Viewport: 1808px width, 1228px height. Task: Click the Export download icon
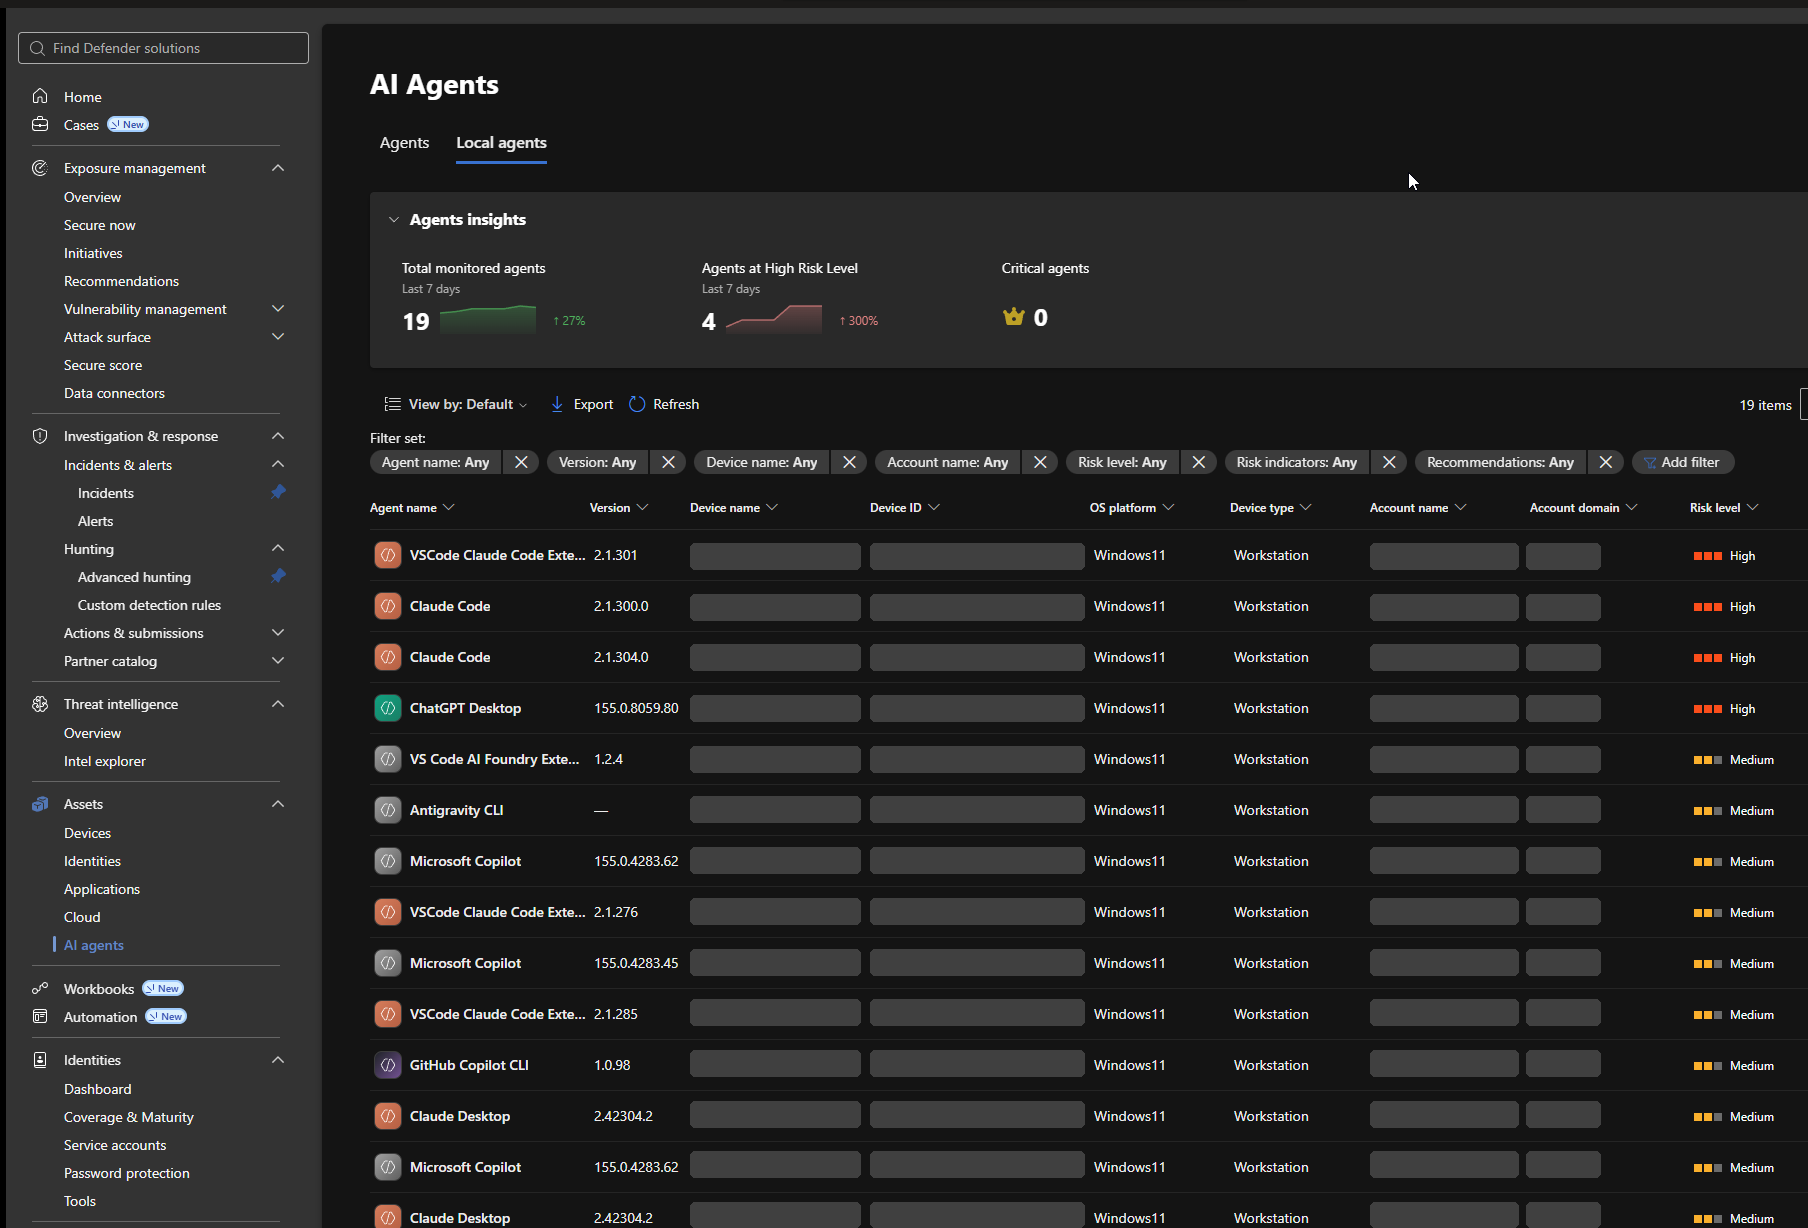click(557, 404)
